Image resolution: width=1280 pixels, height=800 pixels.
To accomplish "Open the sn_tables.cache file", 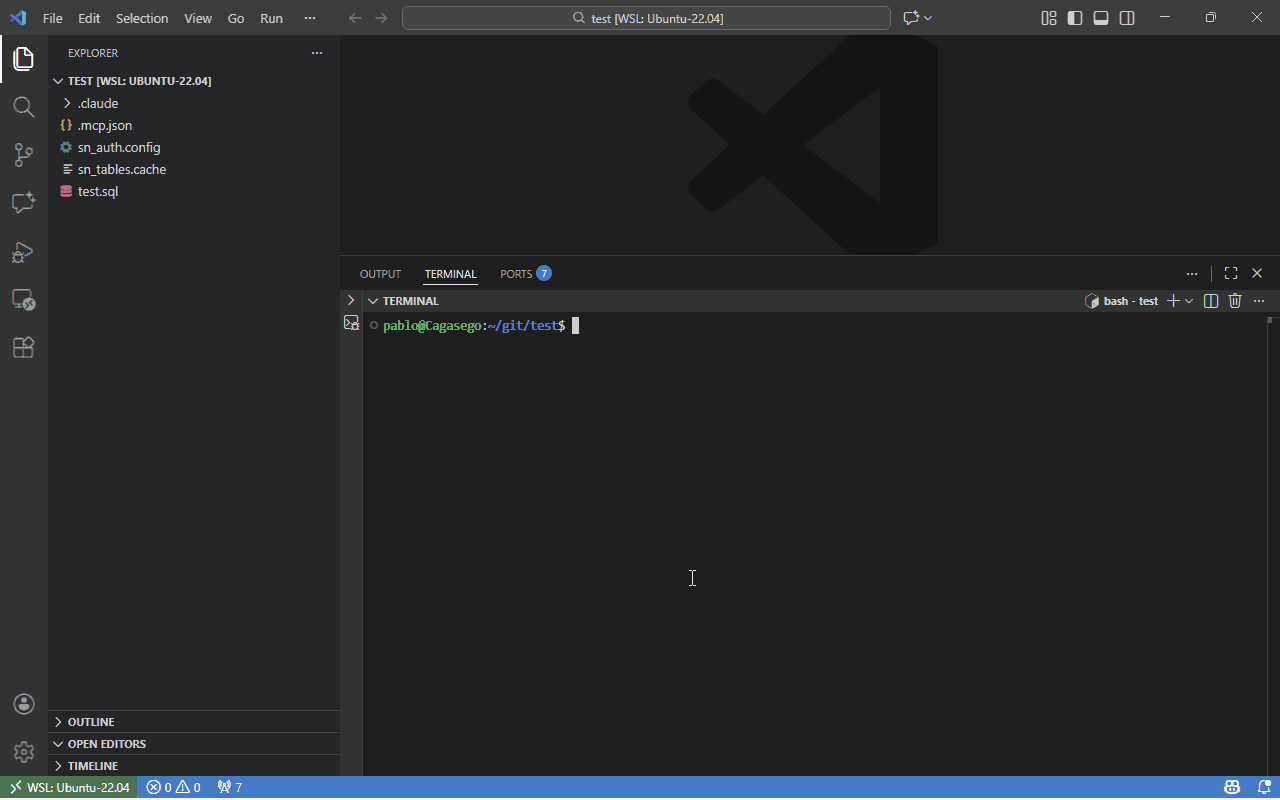I will [194, 169].
